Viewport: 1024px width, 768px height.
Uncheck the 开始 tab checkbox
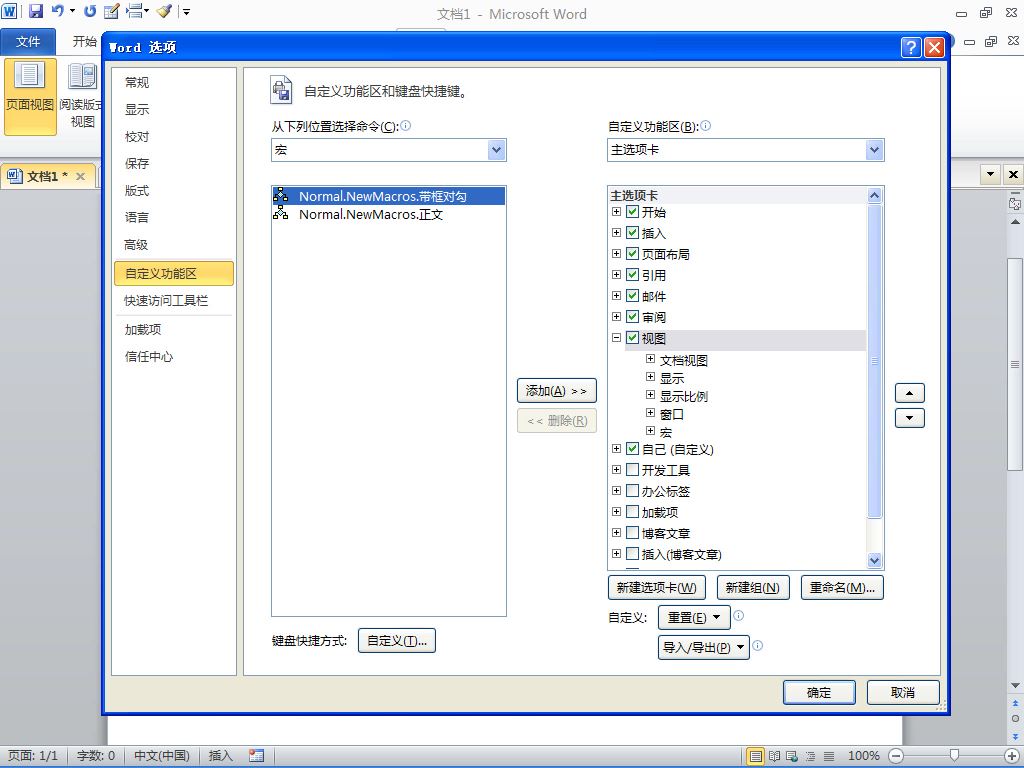coord(632,212)
